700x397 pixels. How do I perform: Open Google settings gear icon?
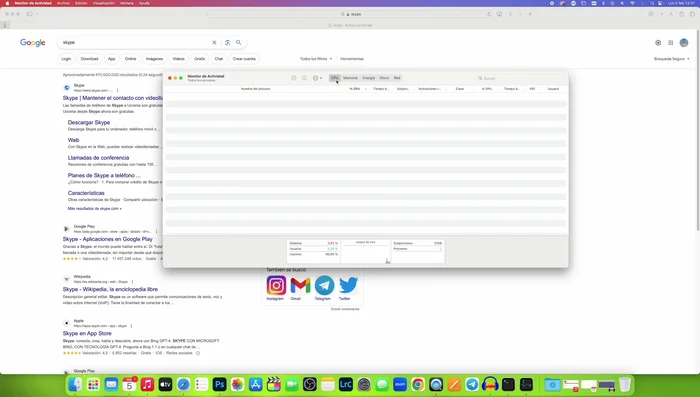(658, 43)
